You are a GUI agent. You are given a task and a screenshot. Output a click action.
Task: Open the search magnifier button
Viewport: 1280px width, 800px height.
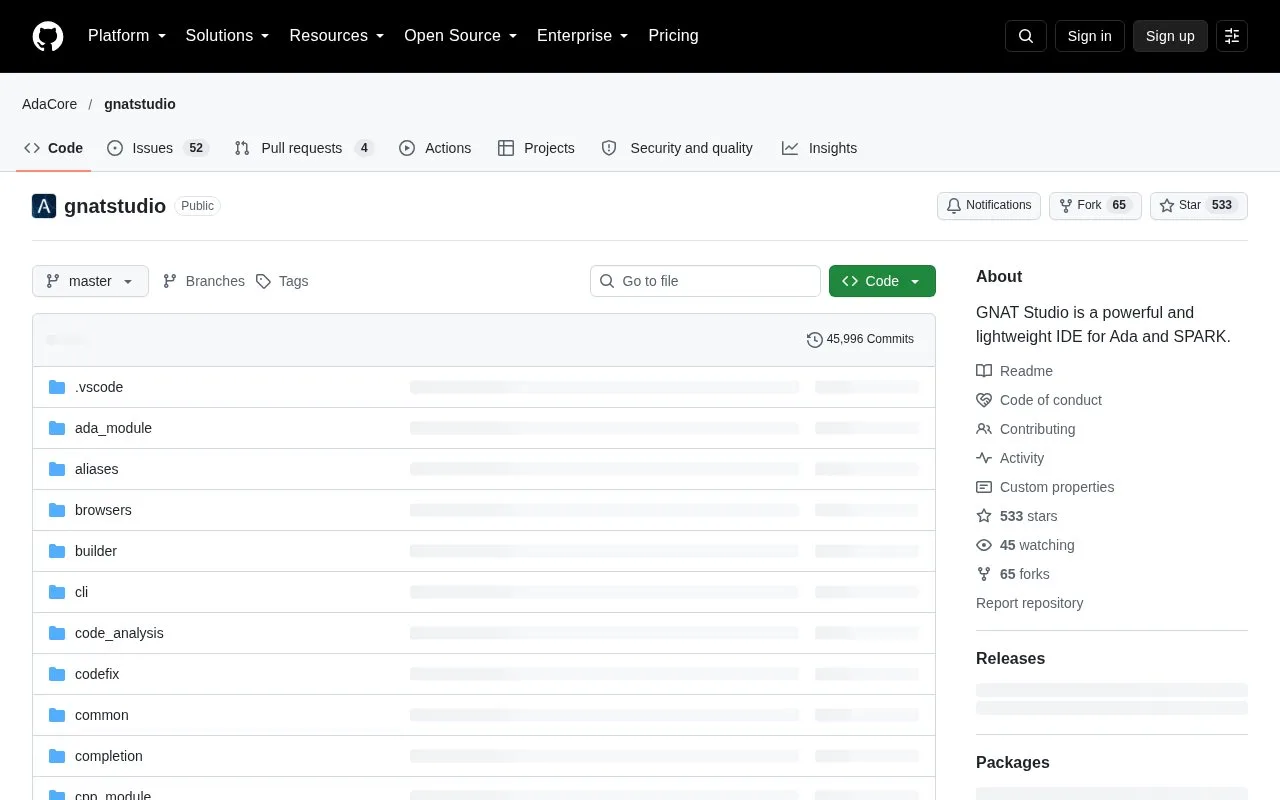pos(1026,36)
